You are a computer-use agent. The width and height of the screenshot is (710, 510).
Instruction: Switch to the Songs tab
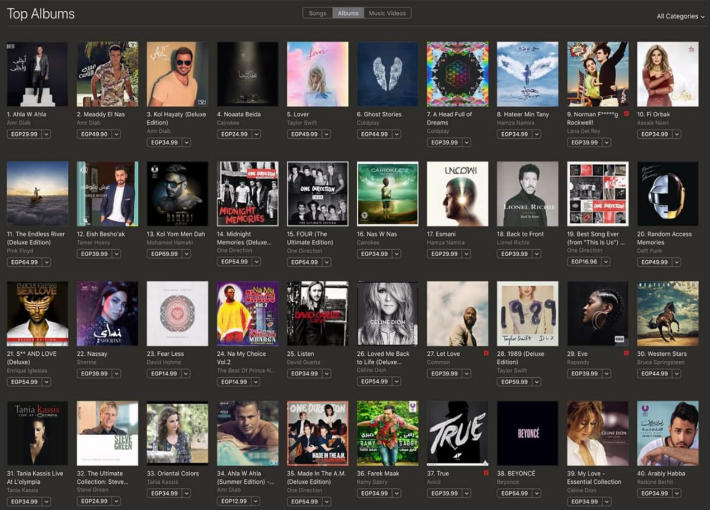point(317,13)
